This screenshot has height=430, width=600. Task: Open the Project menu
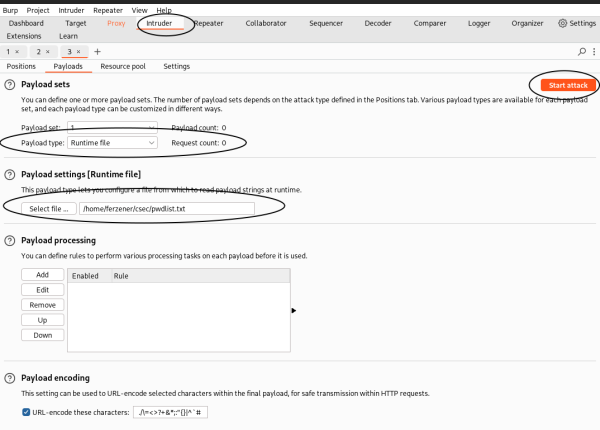[39, 9]
